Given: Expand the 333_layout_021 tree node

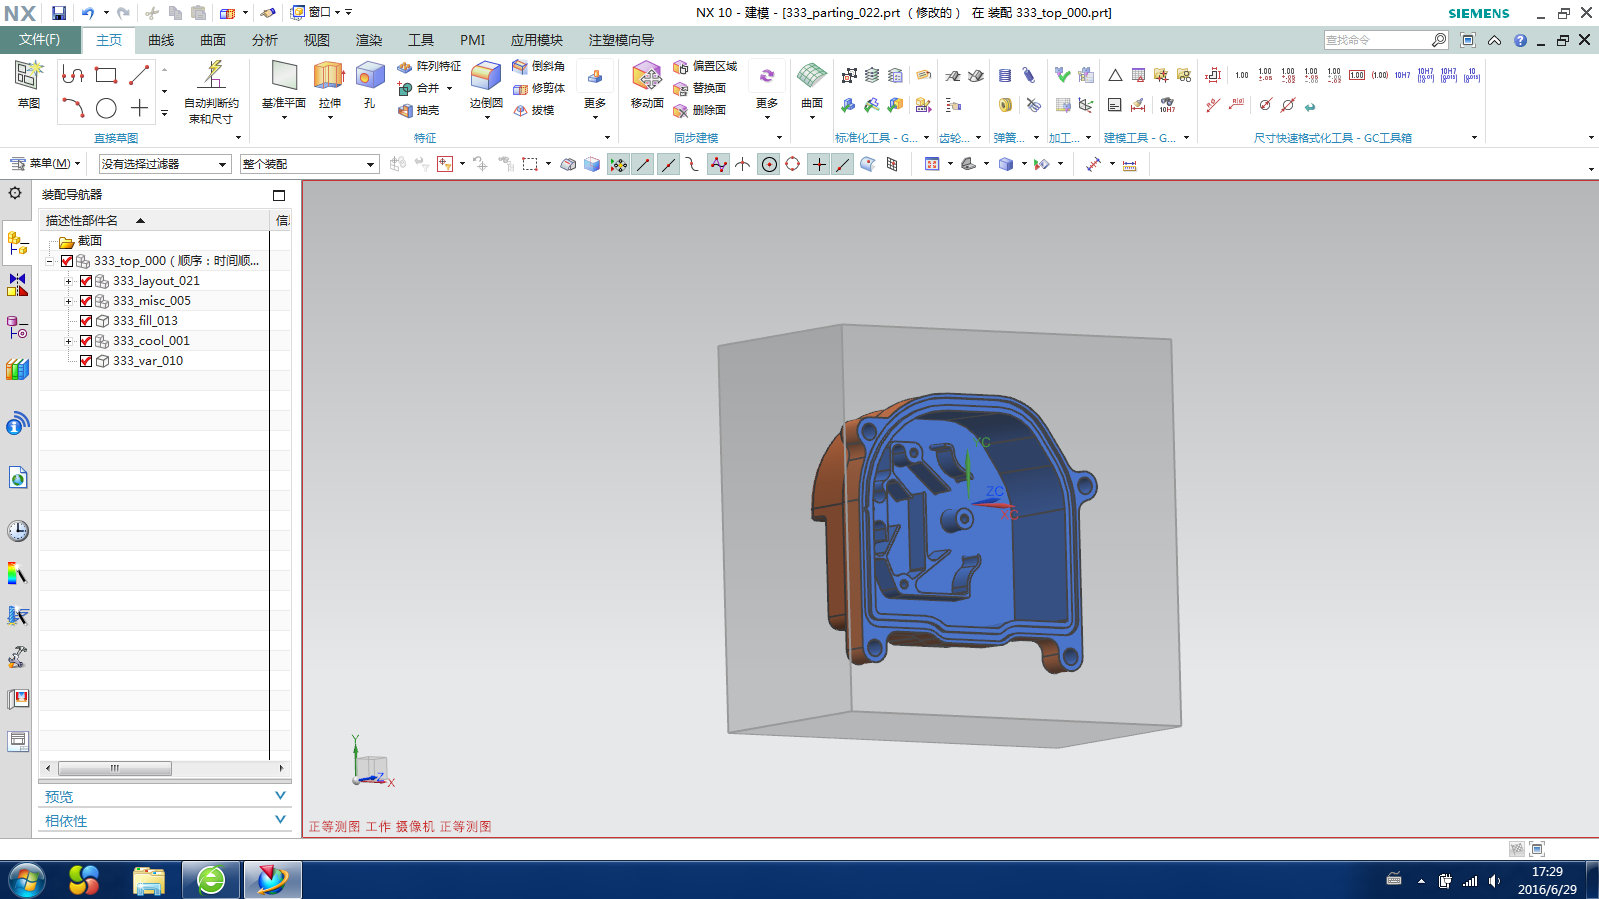Looking at the screenshot, I should coord(69,281).
